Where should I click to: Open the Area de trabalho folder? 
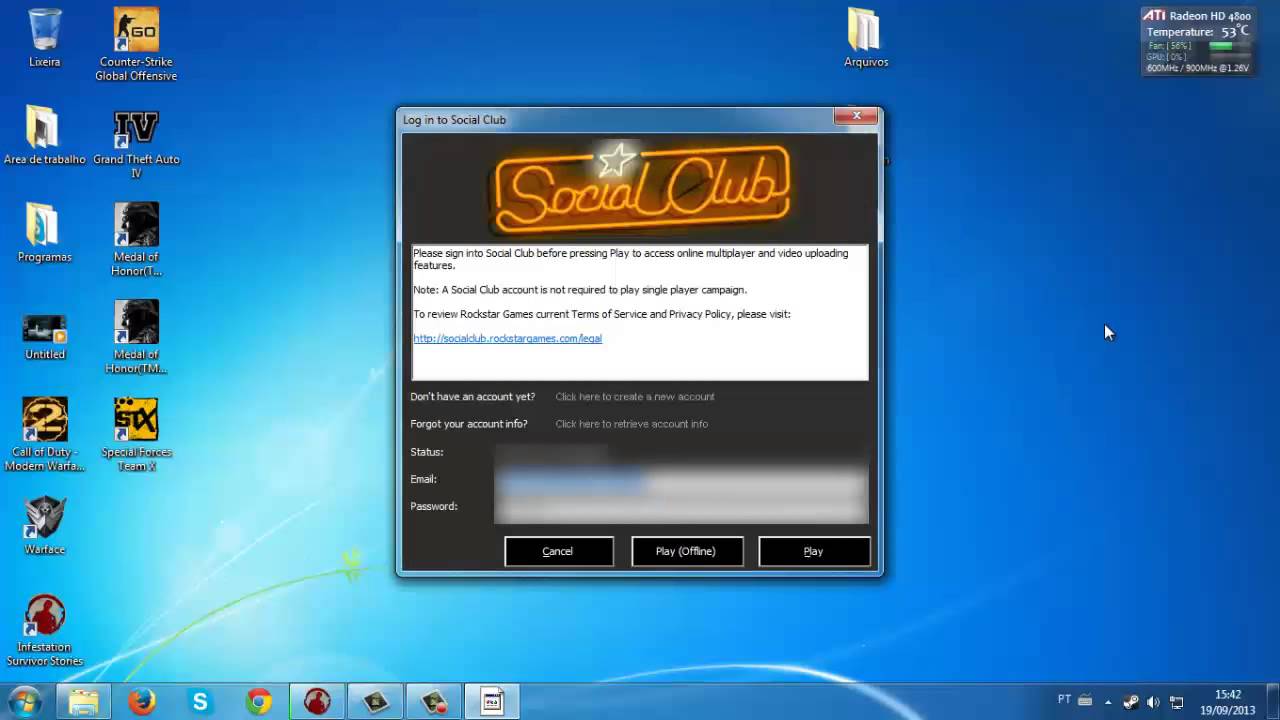click(x=44, y=135)
